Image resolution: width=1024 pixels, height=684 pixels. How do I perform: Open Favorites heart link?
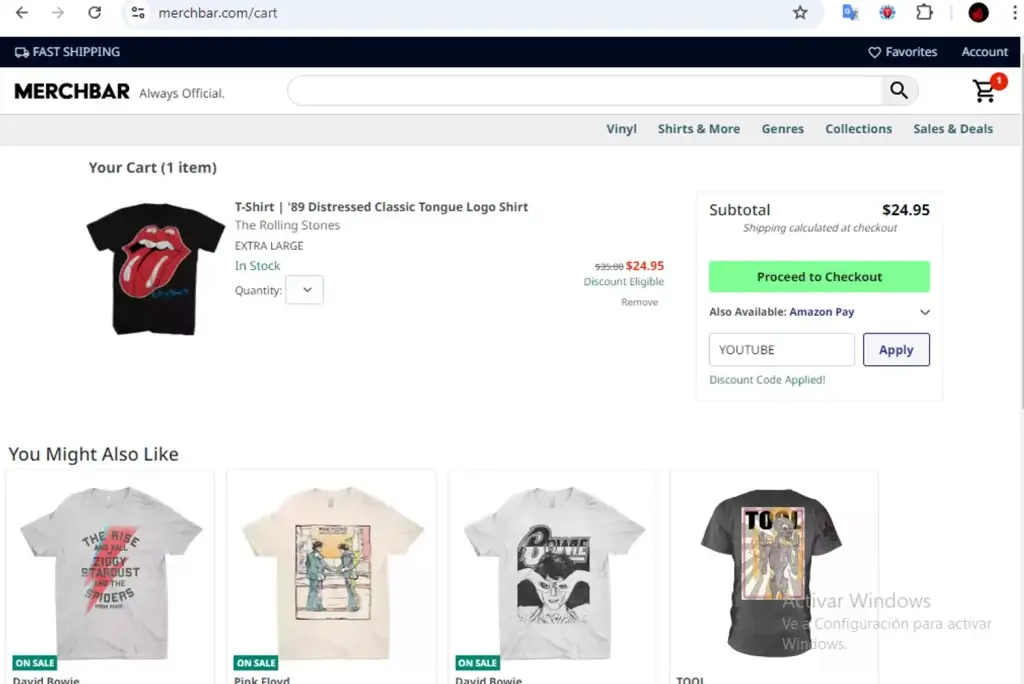click(x=903, y=52)
